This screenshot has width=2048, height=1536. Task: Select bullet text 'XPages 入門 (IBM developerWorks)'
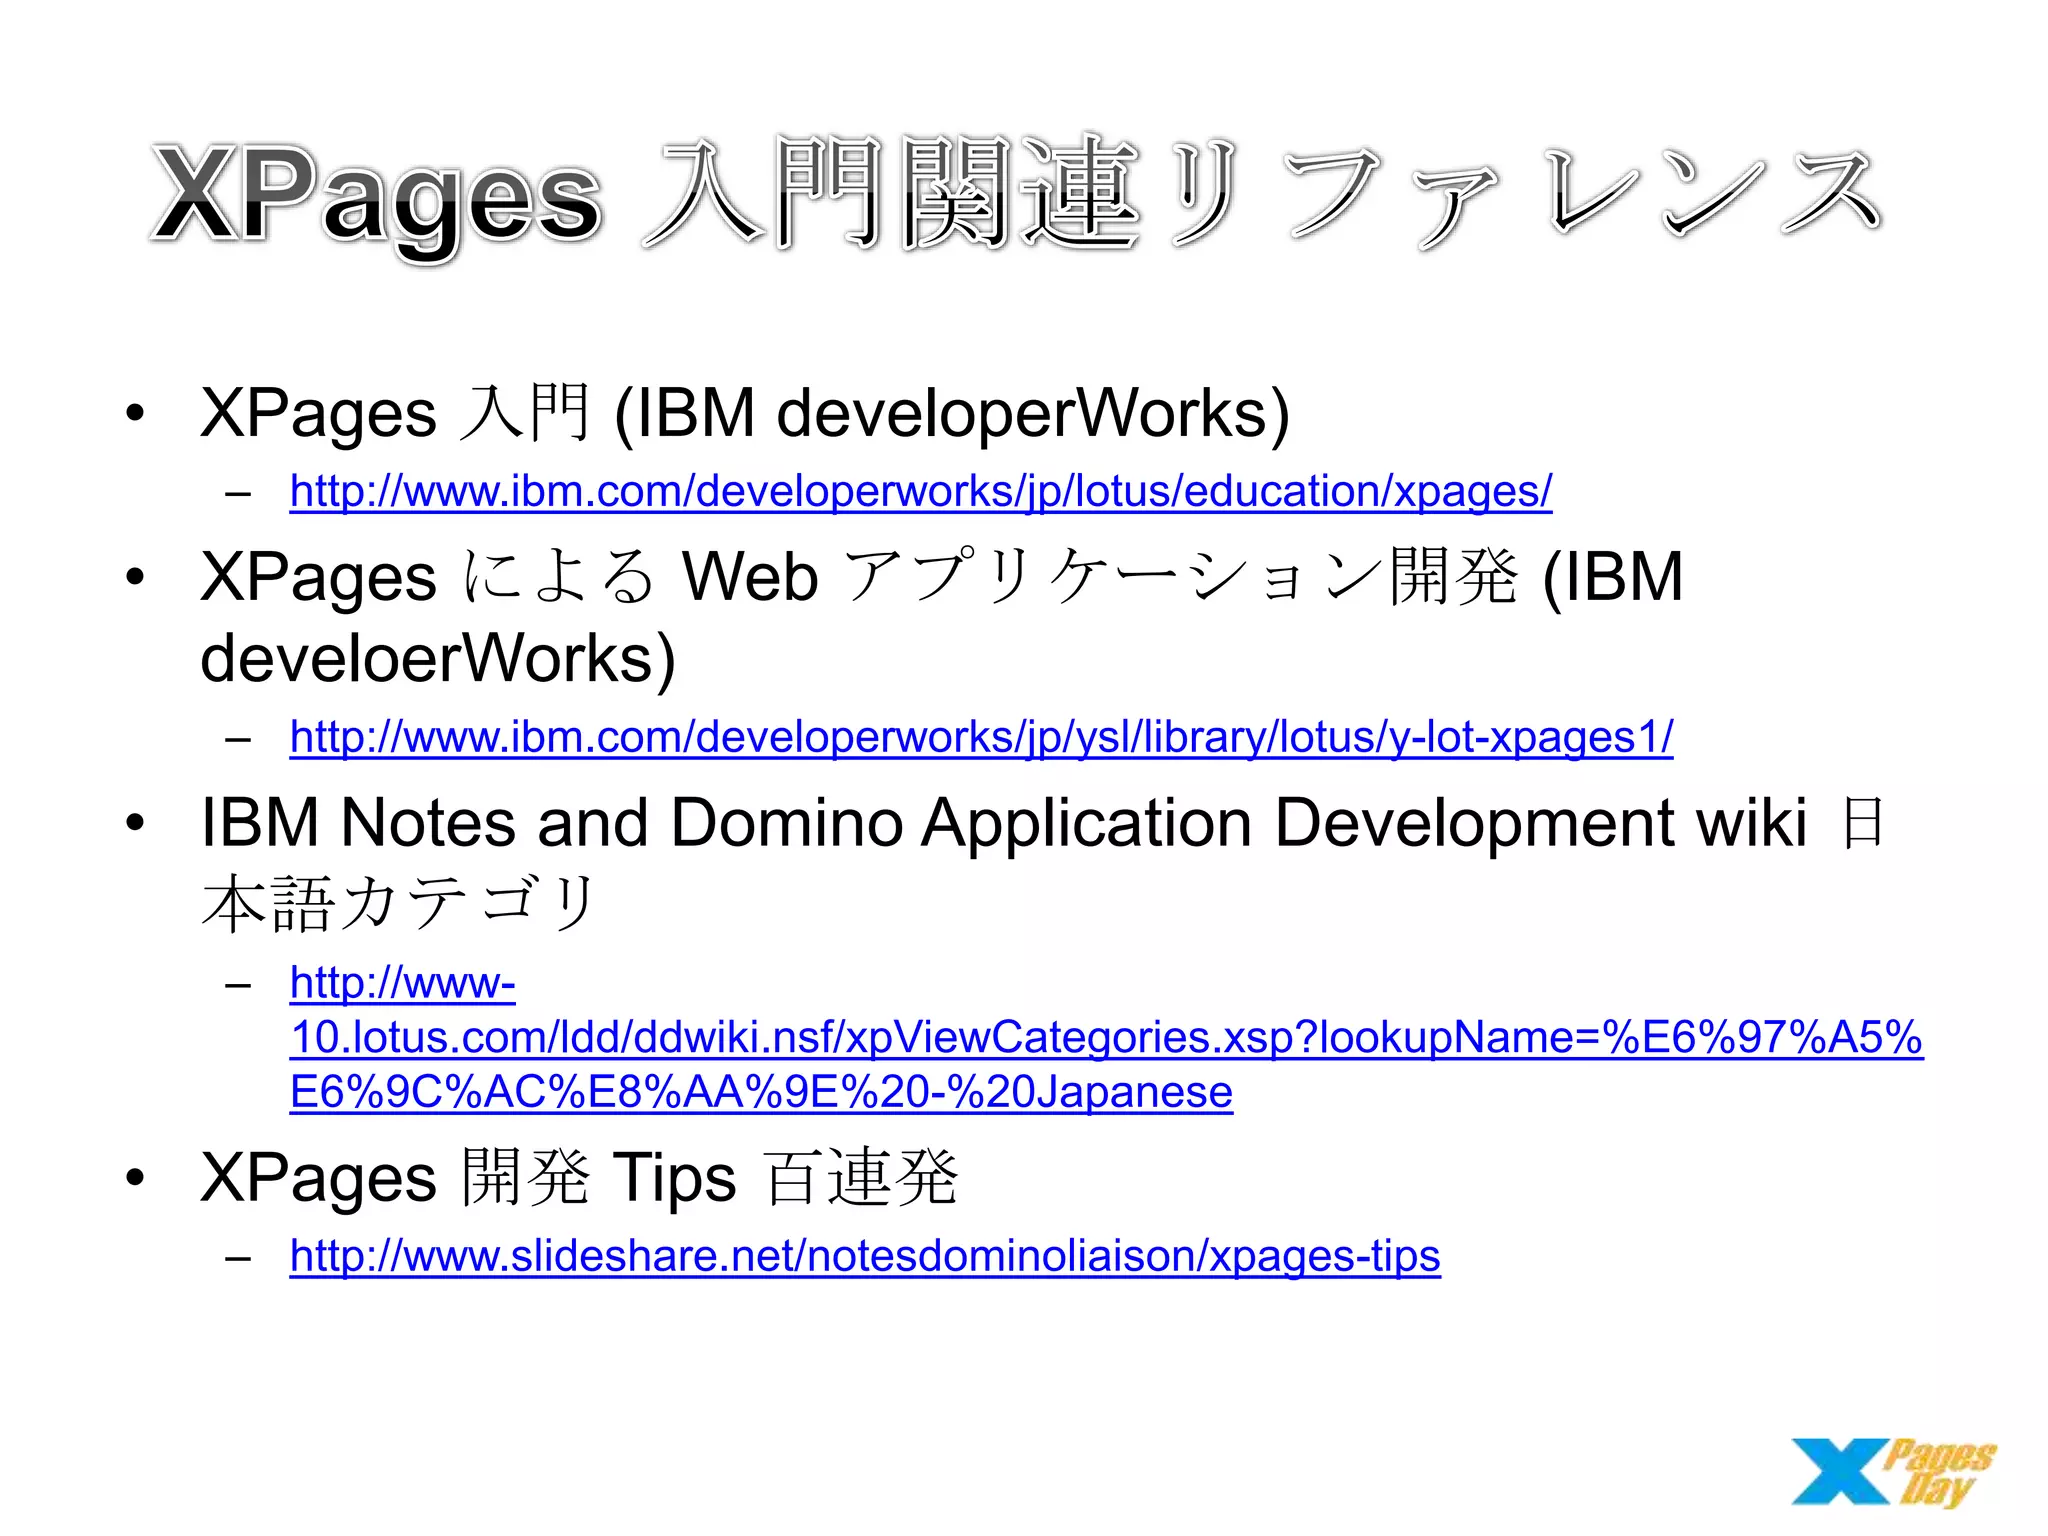pyautogui.click(x=745, y=413)
